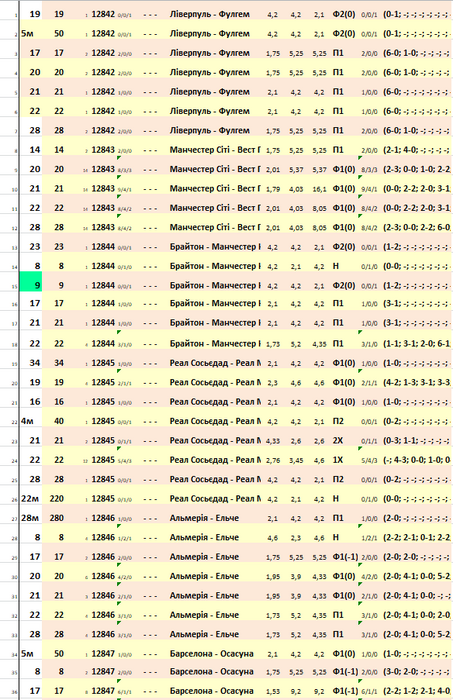
Task: Select row header 1
Action: click(16, 17)
